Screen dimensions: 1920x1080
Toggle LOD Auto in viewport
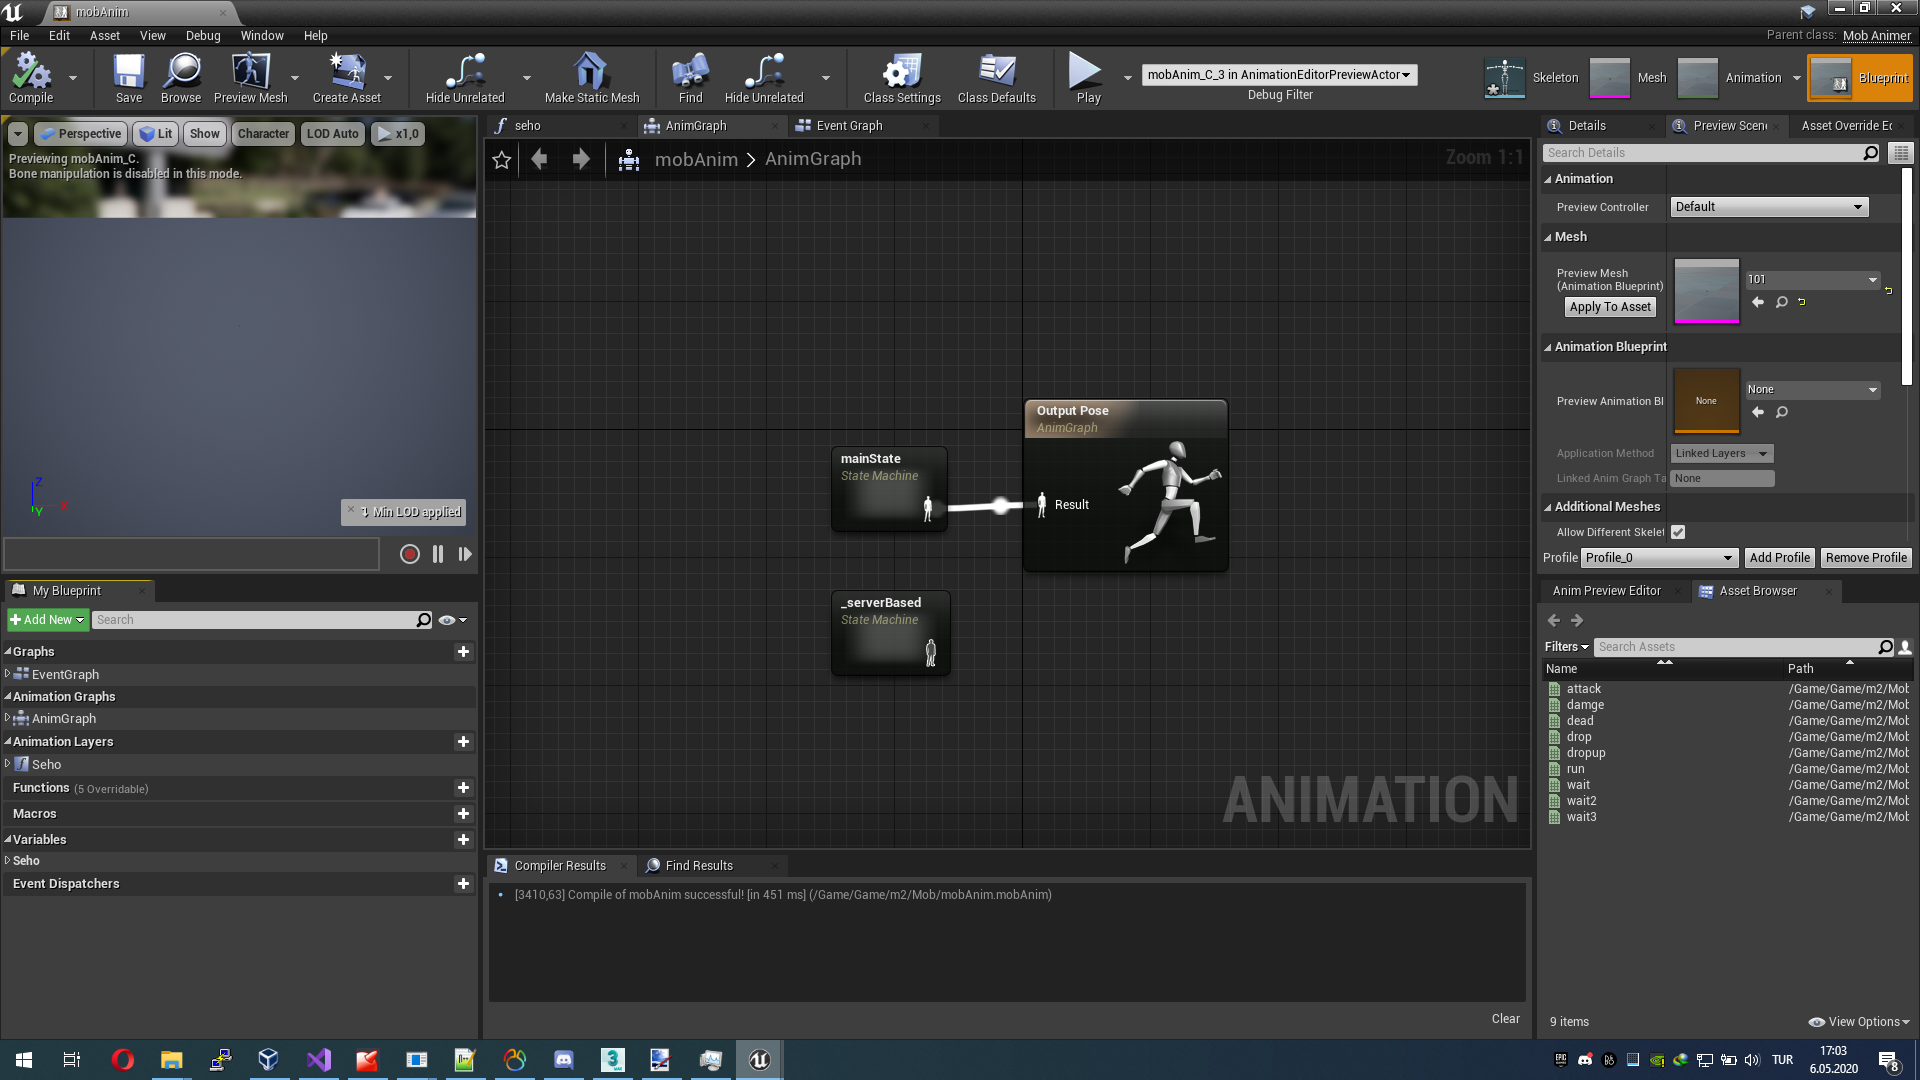pyautogui.click(x=332, y=133)
